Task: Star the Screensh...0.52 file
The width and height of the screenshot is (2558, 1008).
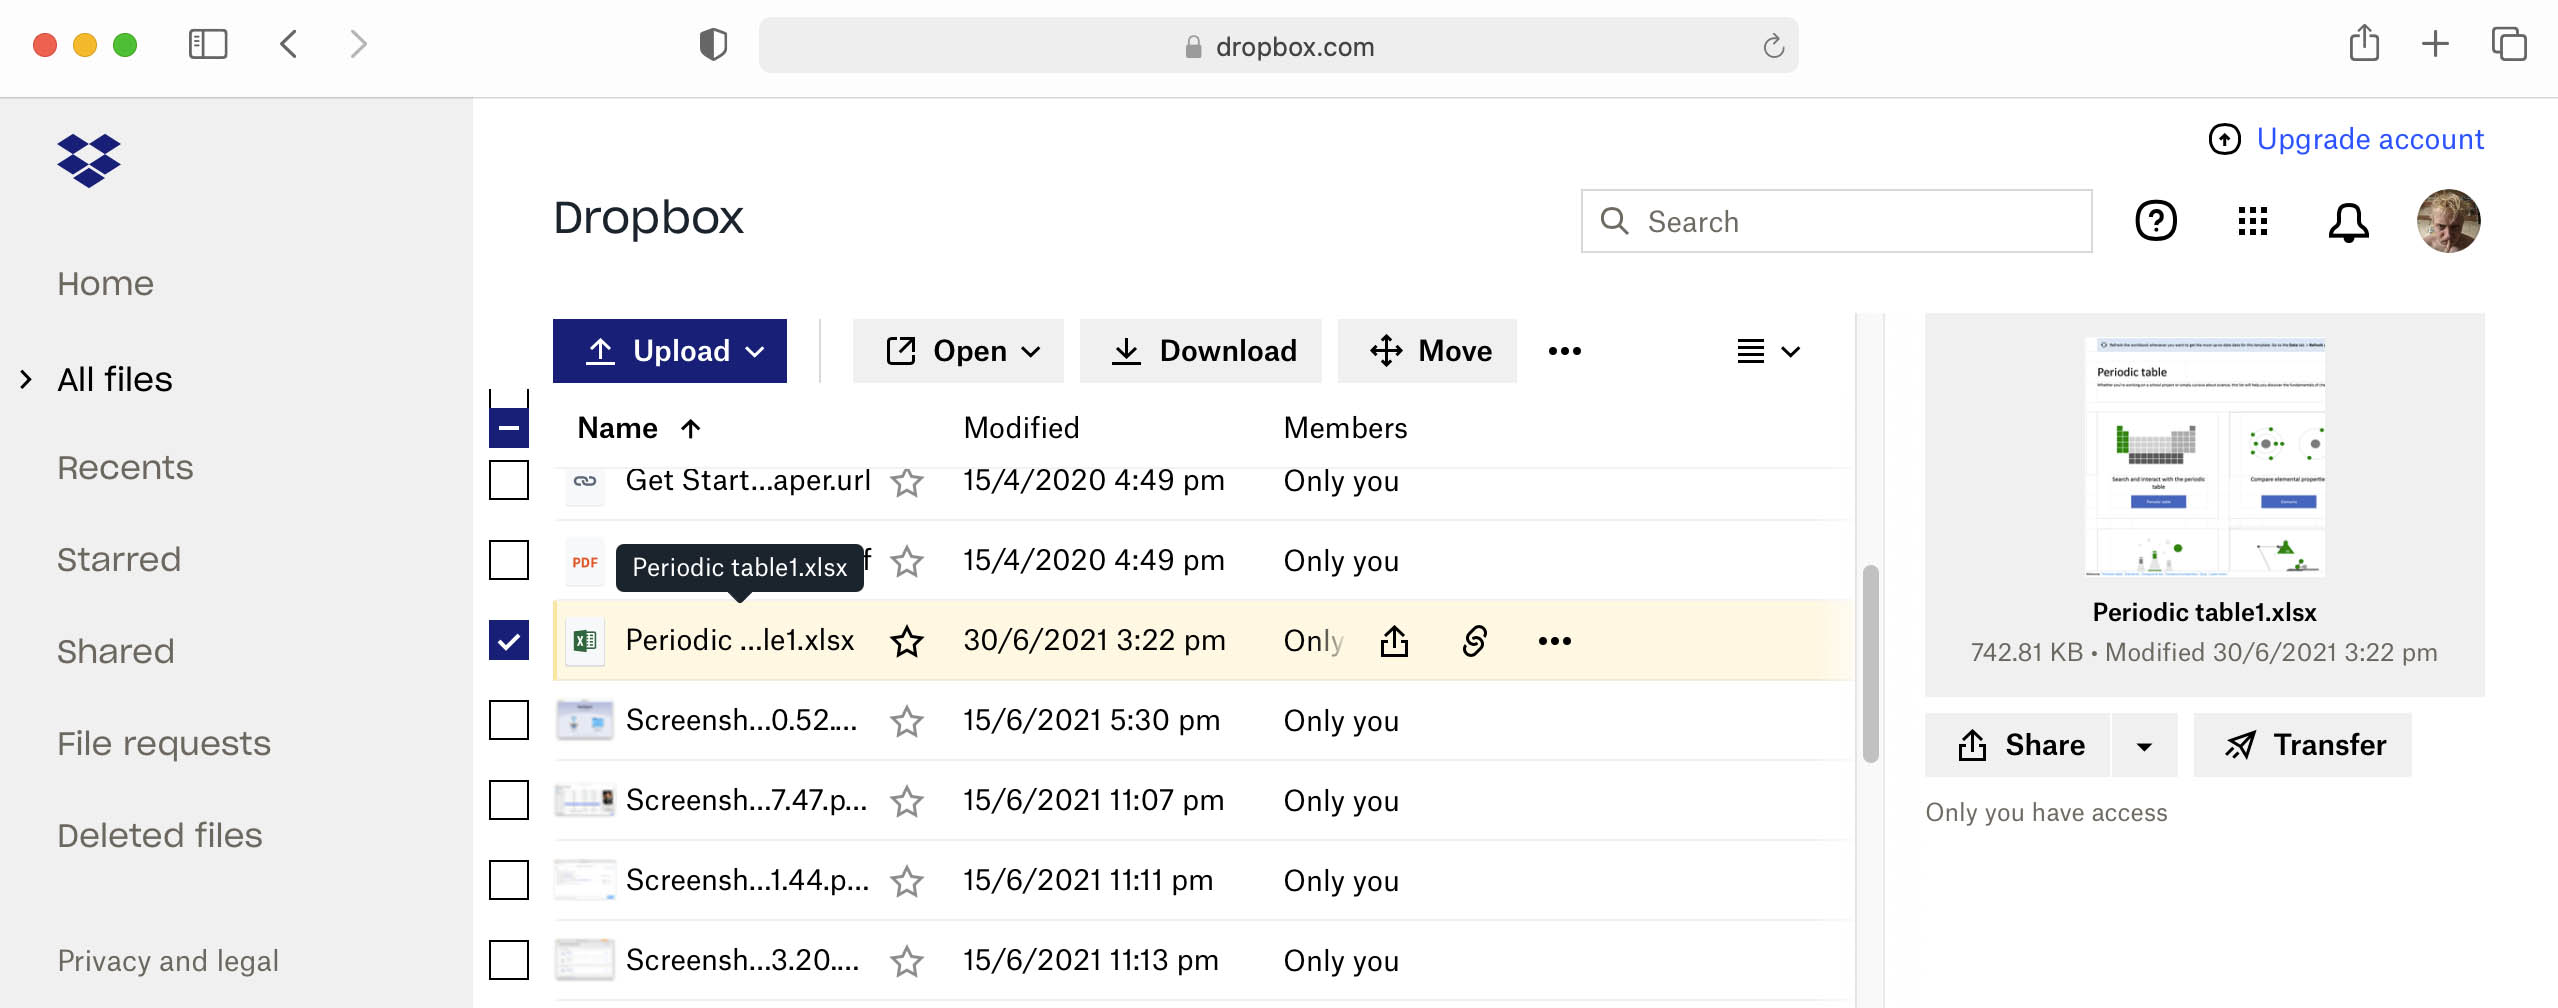Action: click(907, 721)
